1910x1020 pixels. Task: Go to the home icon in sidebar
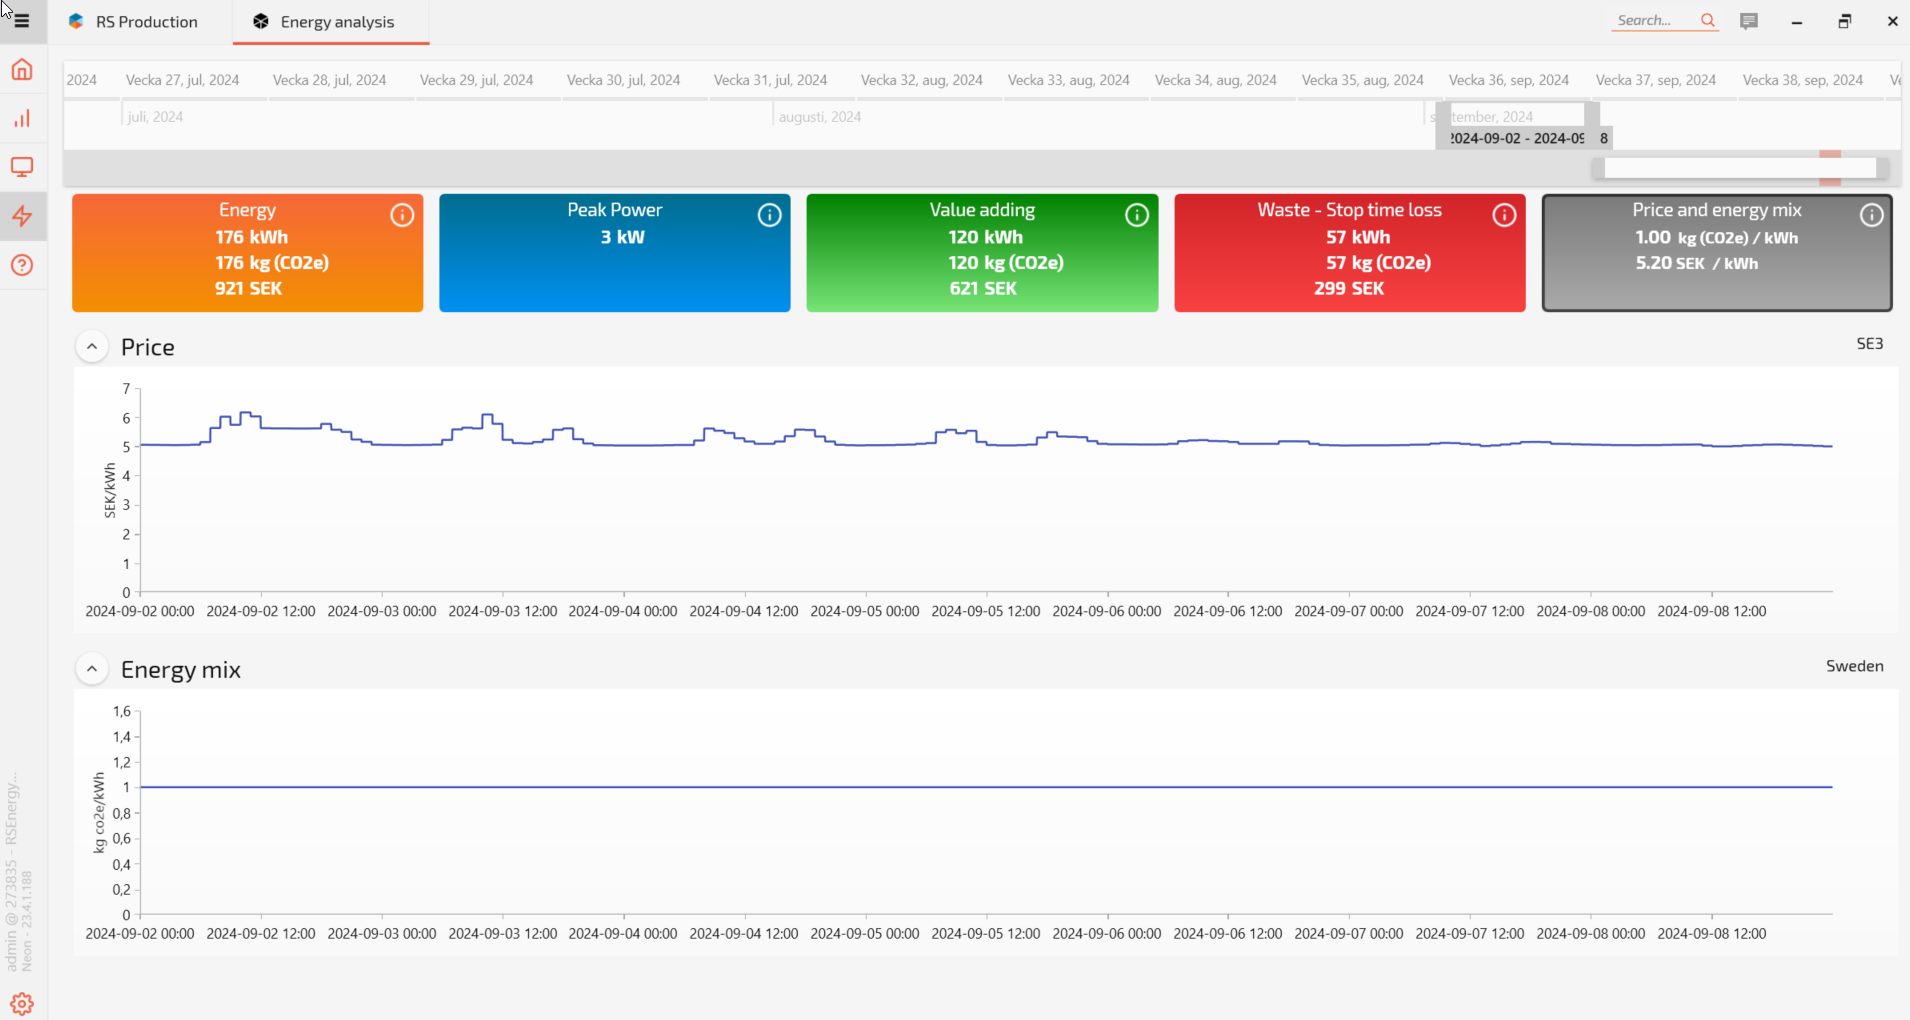(x=22, y=70)
